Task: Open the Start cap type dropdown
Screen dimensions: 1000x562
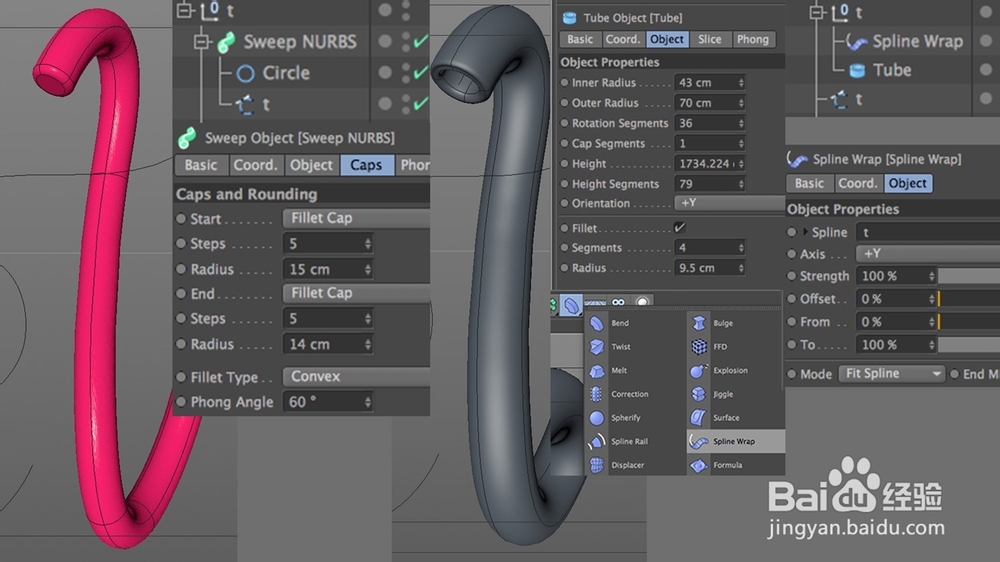Action: tap(357, 218)
